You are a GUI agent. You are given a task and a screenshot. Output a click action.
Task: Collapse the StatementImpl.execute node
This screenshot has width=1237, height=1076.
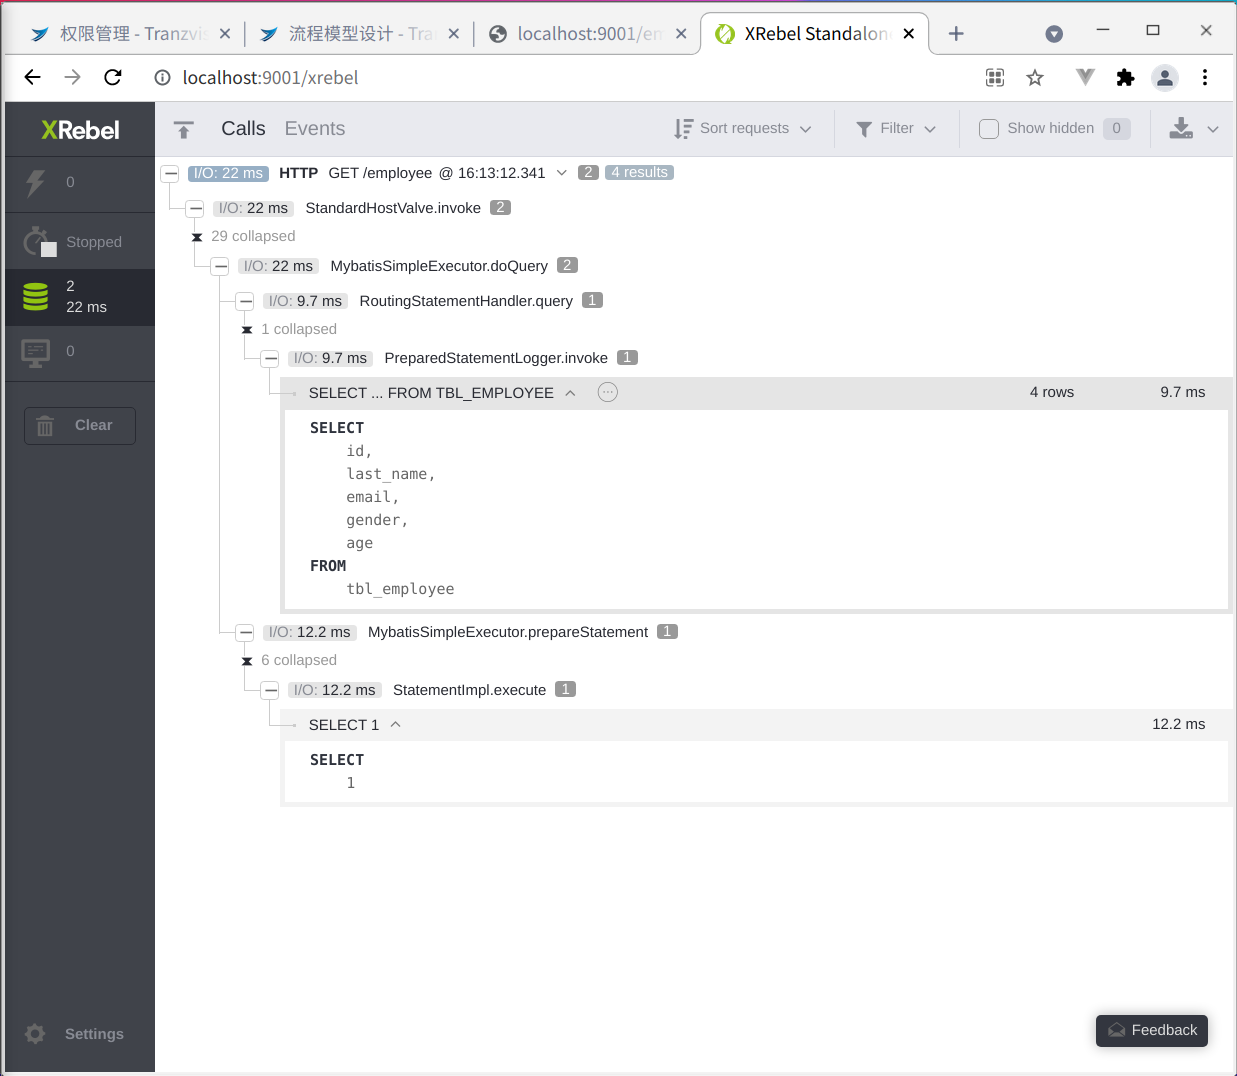(x=271, y=690)
